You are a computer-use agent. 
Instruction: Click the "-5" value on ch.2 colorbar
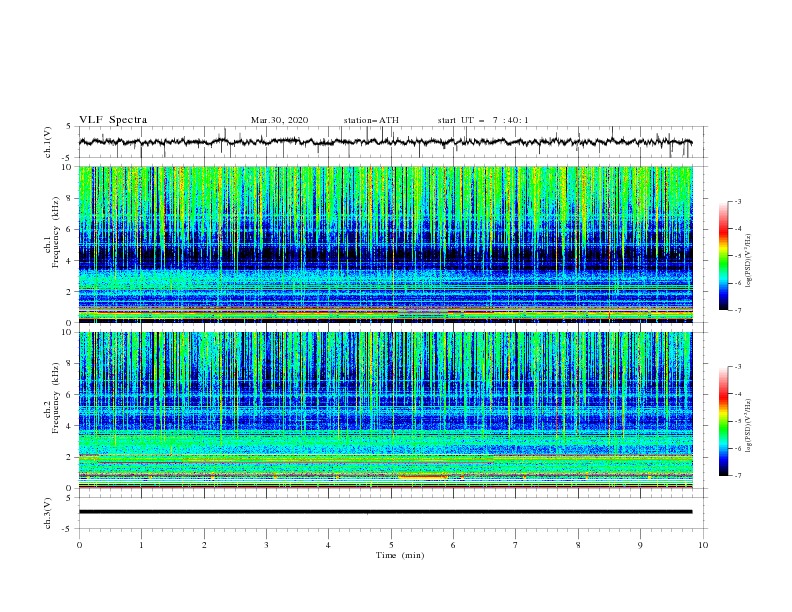coord(738,421)
